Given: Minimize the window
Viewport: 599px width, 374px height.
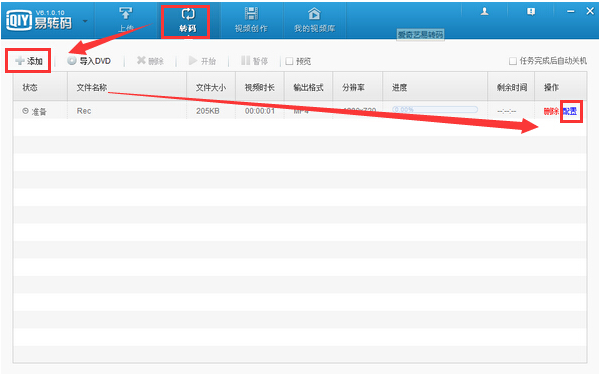Looking at the screenshot, I should click(570, 12).
